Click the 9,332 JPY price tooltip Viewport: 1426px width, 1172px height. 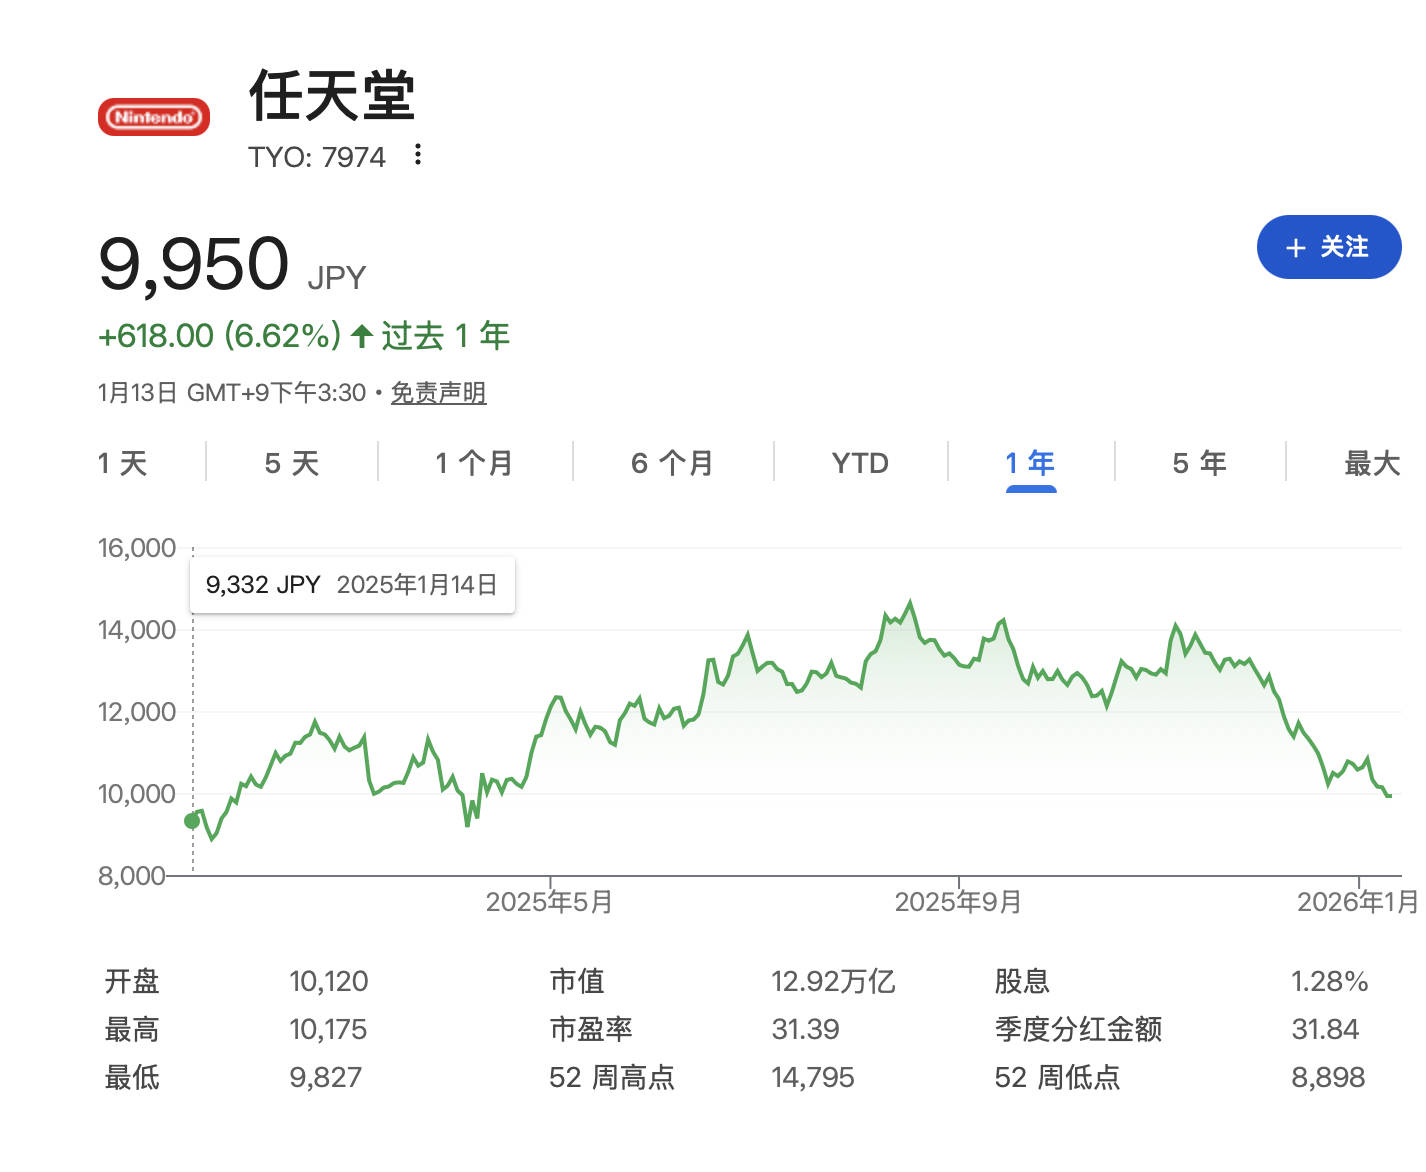point(352,585)
